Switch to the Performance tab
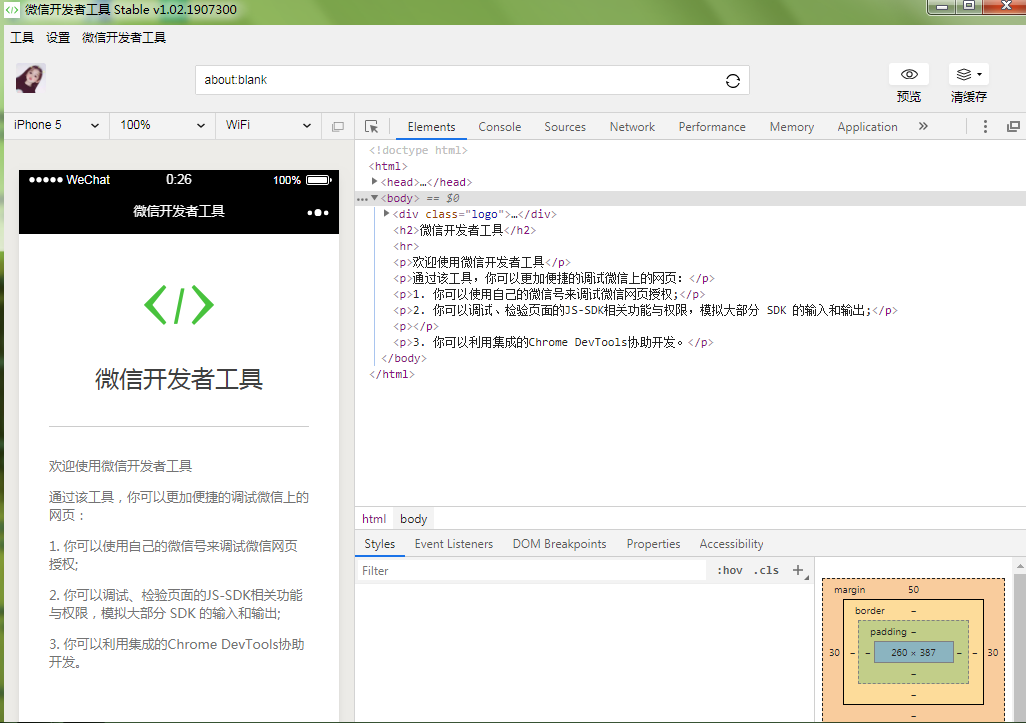 pos(712,127)
